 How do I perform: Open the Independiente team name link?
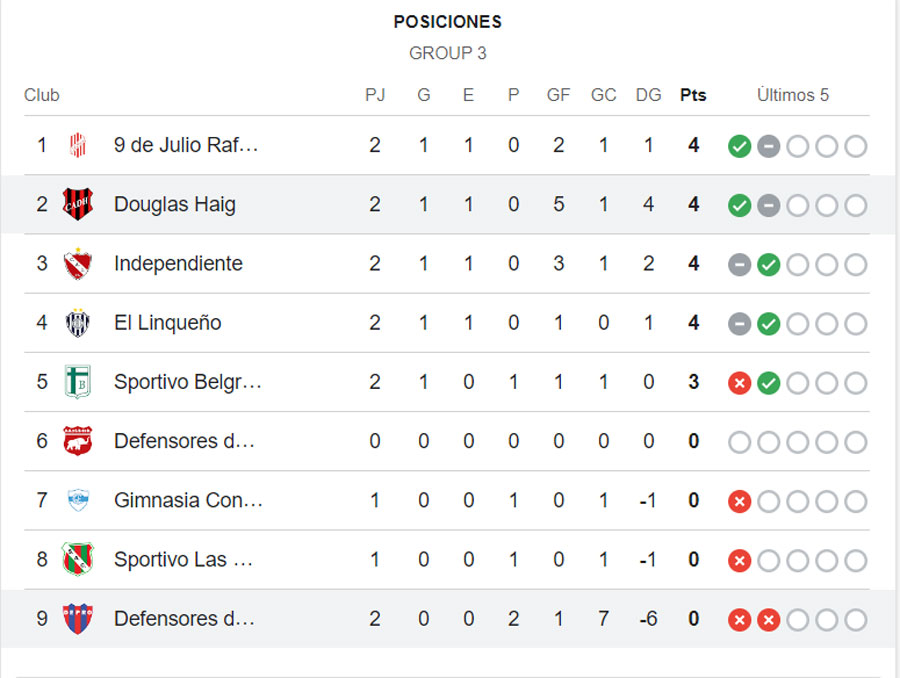(178, 264)
